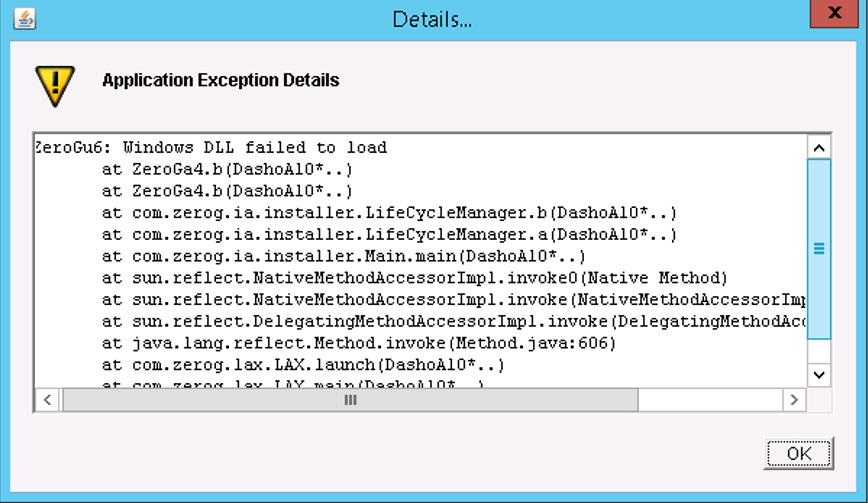
Task: Click the vertical scrollbar up arrow
Action: (x=818, y=148)
